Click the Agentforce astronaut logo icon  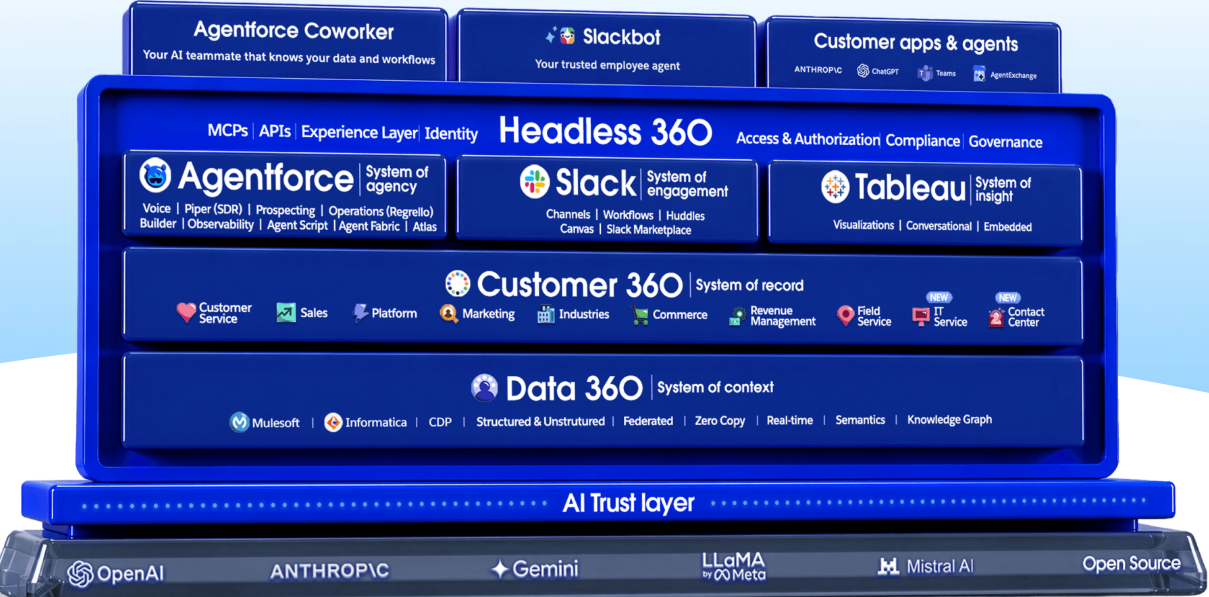click(155, 176)
